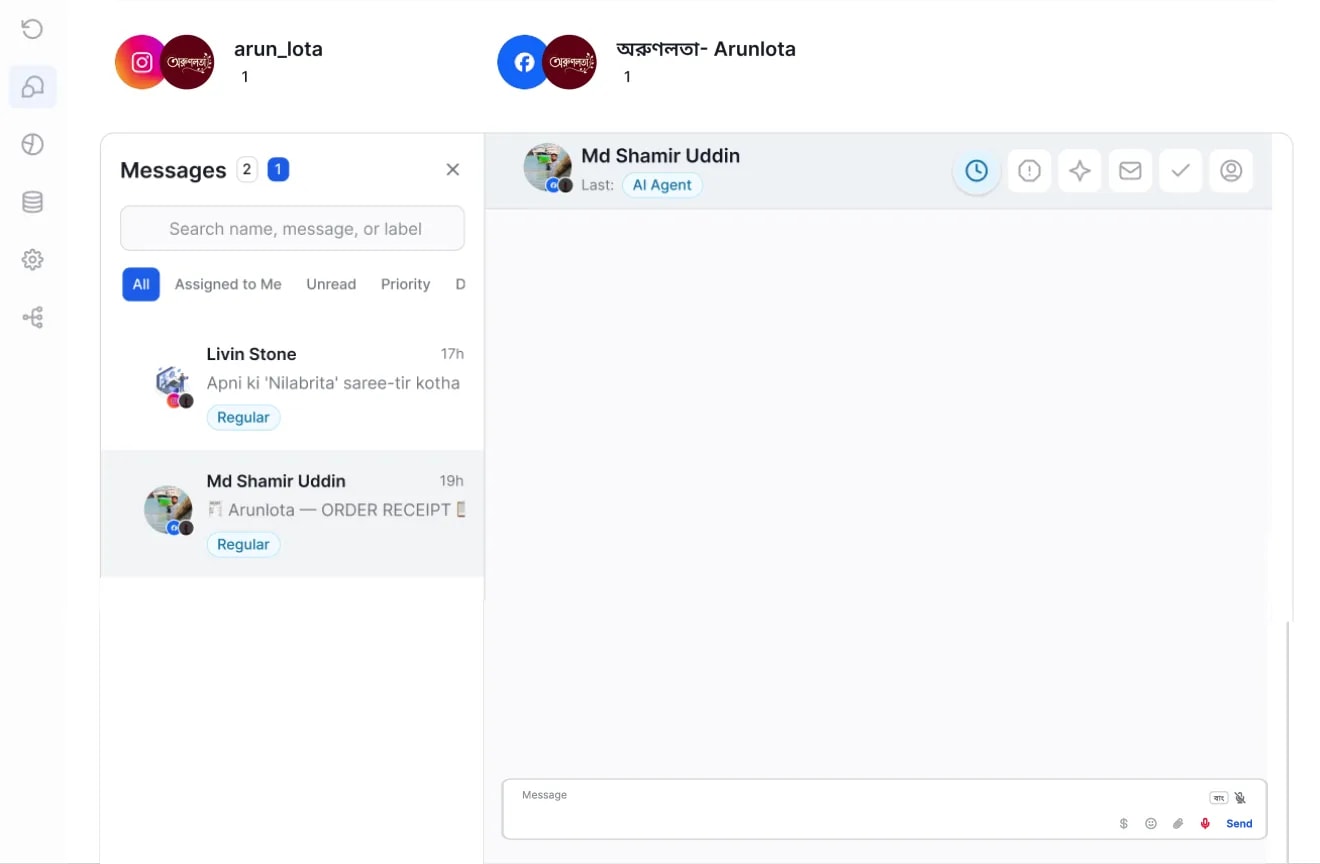Viewport: 1320px width, 864px height.
Task: Close the Messages panel
Action: 453,170
